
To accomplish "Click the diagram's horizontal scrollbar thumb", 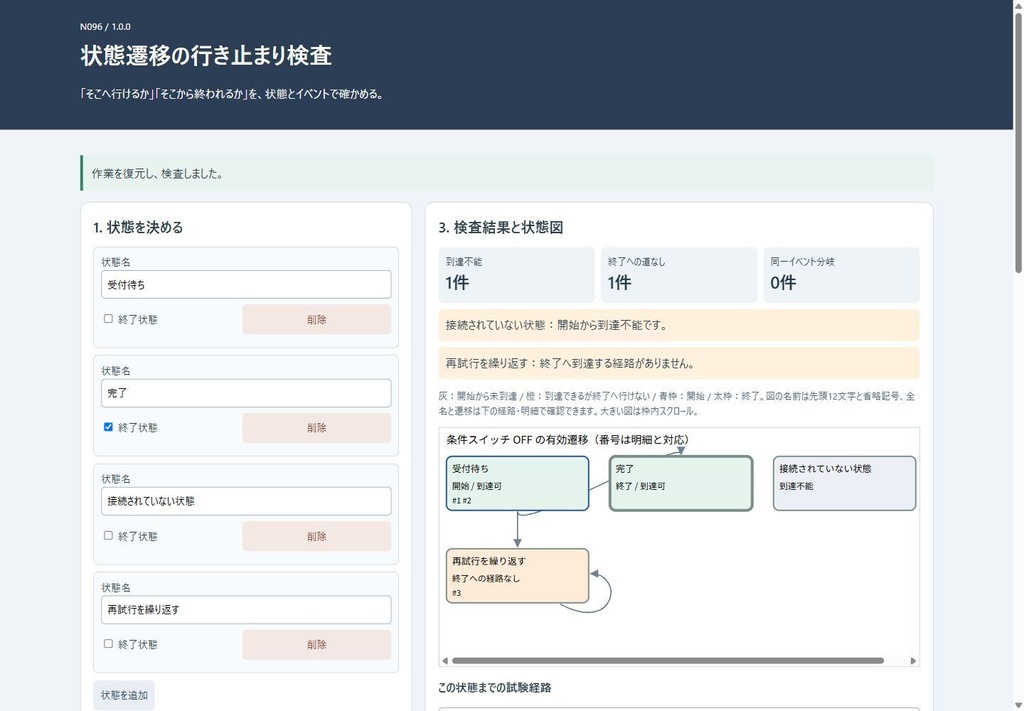I will click(667, 661).
